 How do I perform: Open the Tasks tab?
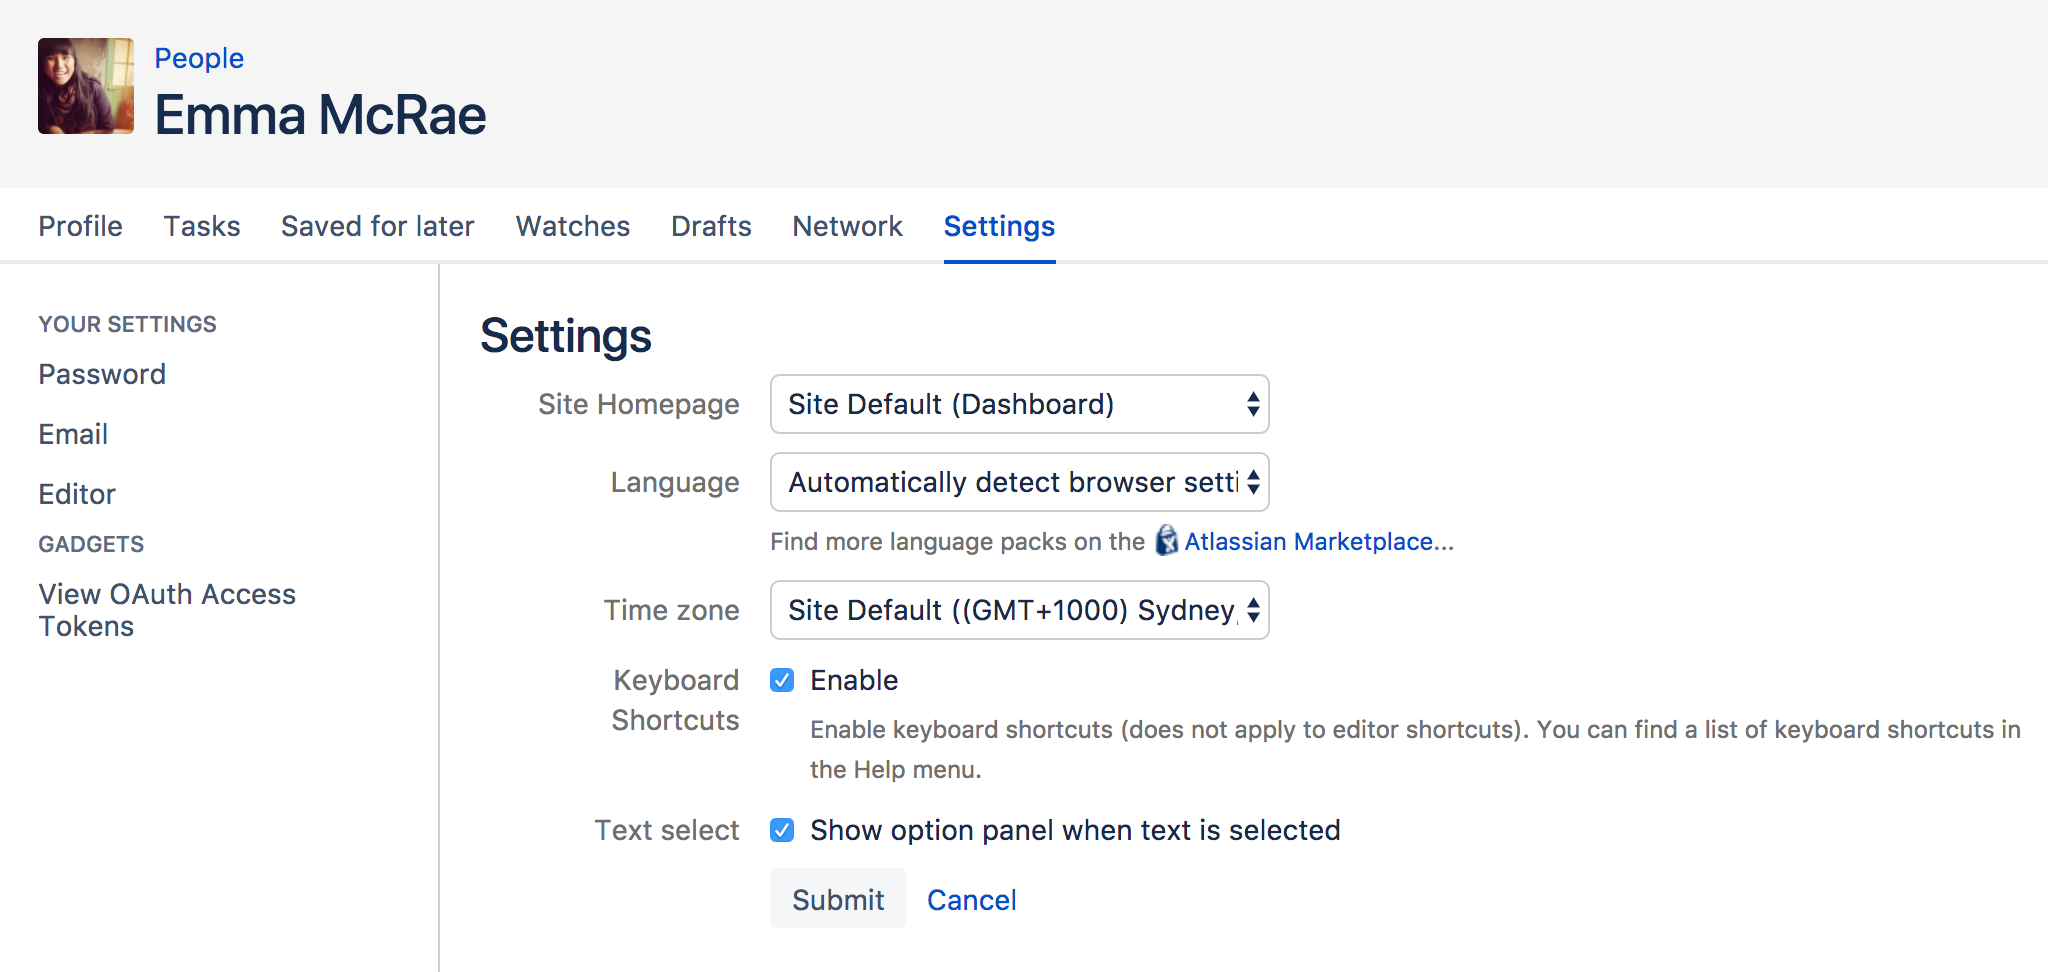202,226
